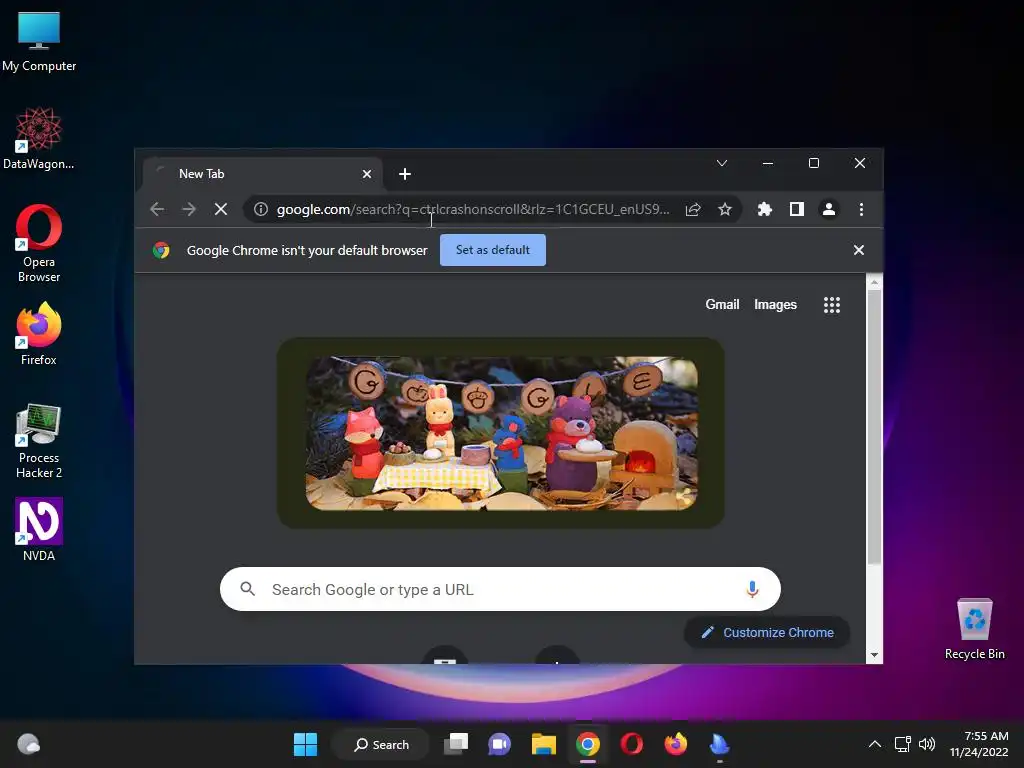Go forward in Chrome
Viewport: 1024px width, 768px height.
[189, 209]
